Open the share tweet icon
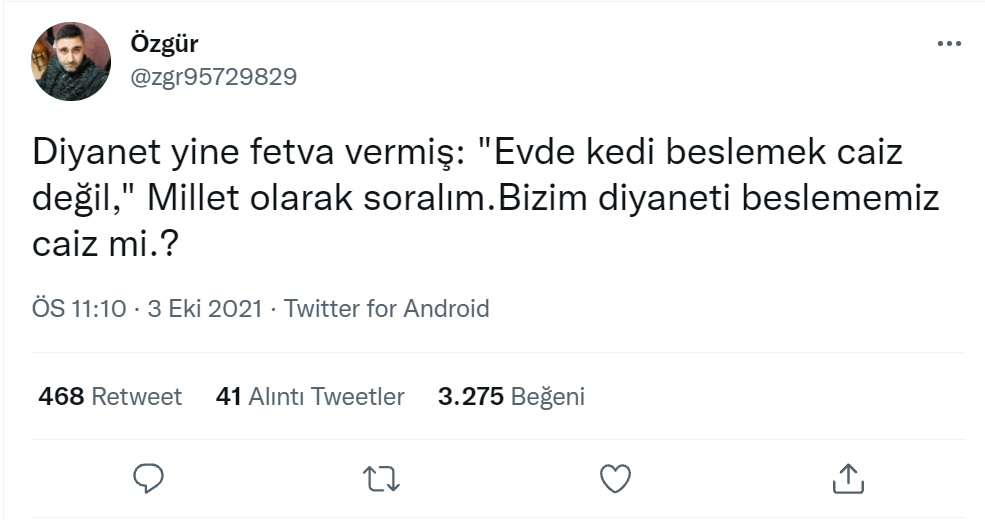The image size is (985, 521). click(x=847, y=478)
